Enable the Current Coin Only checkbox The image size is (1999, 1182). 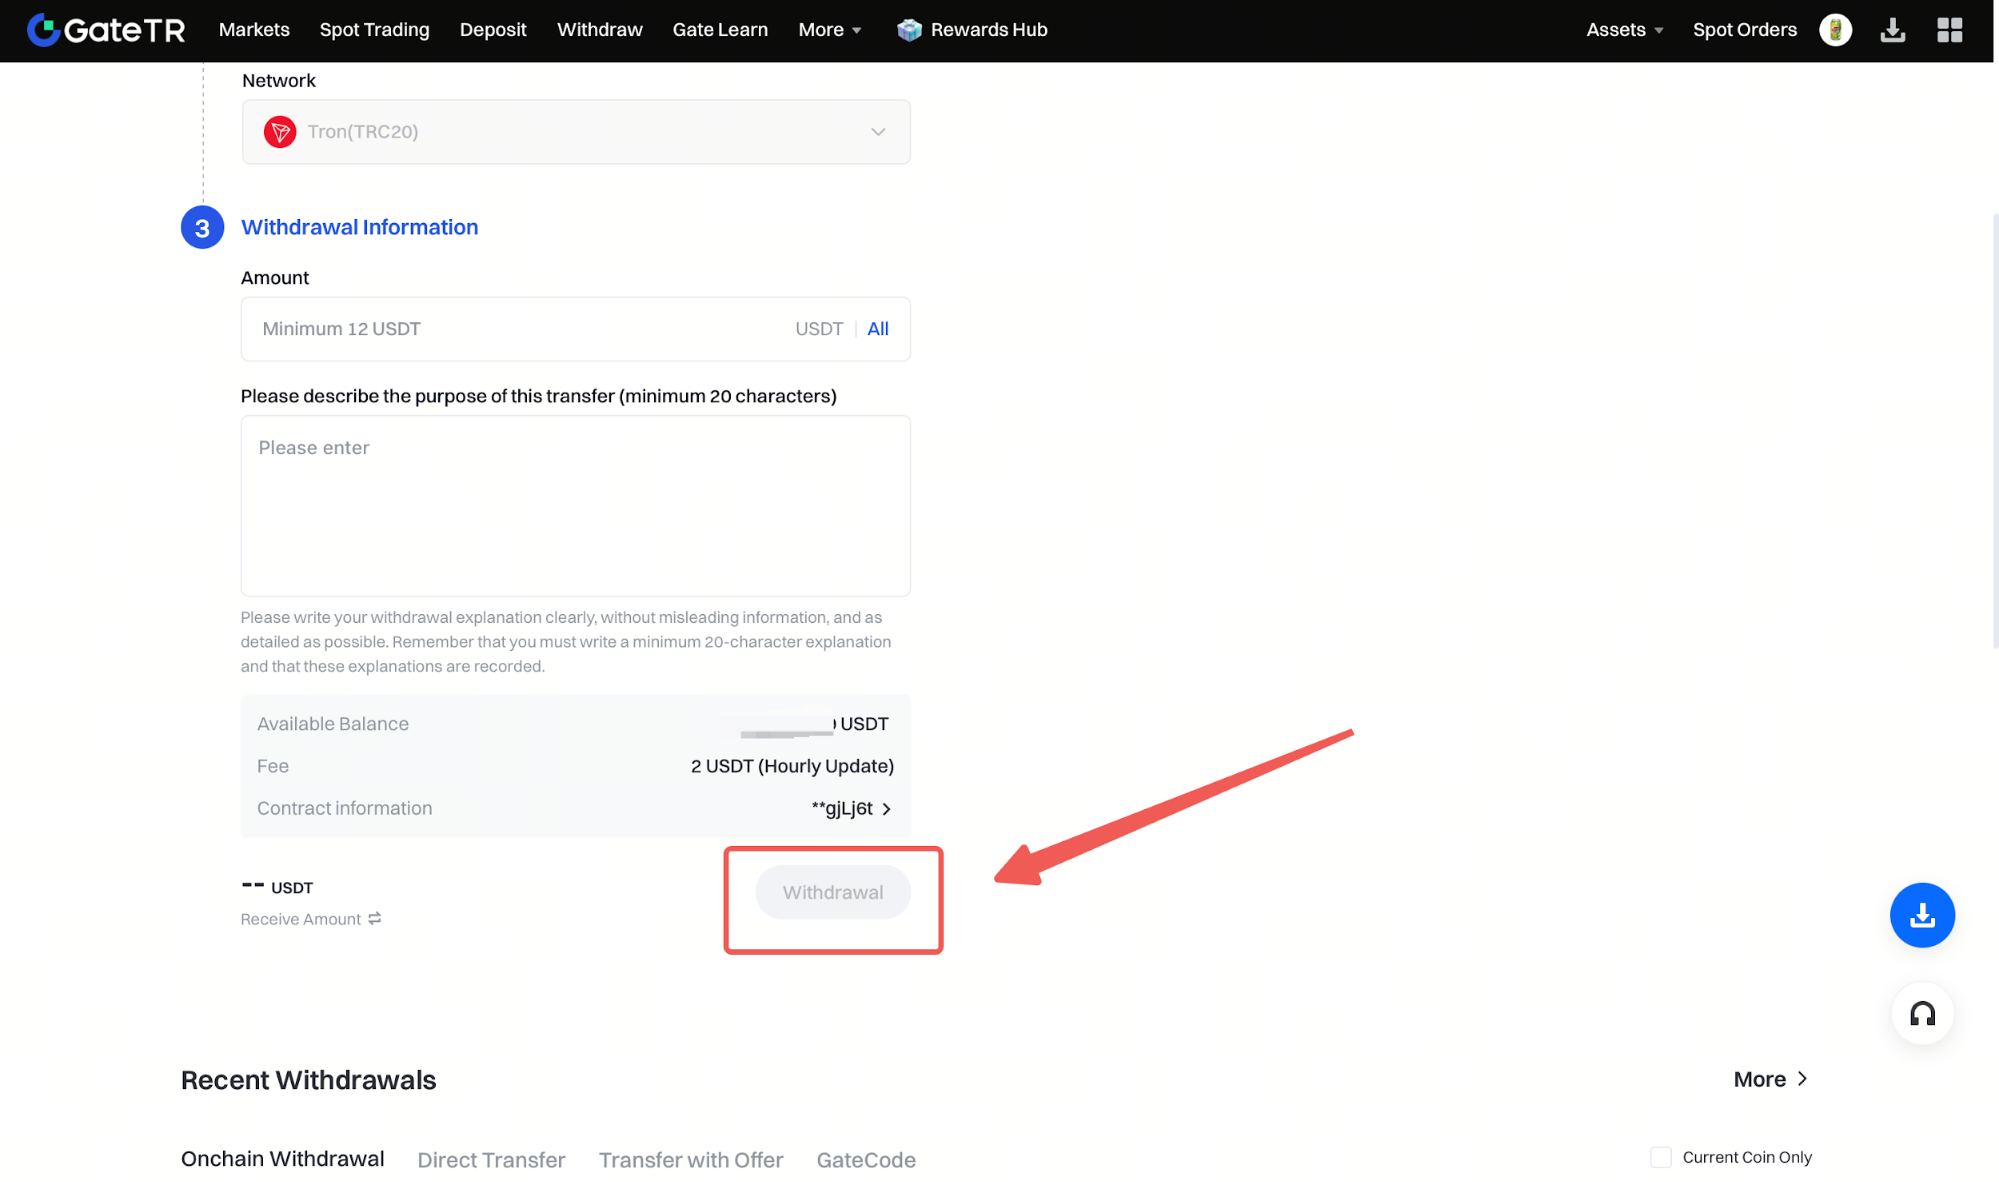coord(1660,1157)
